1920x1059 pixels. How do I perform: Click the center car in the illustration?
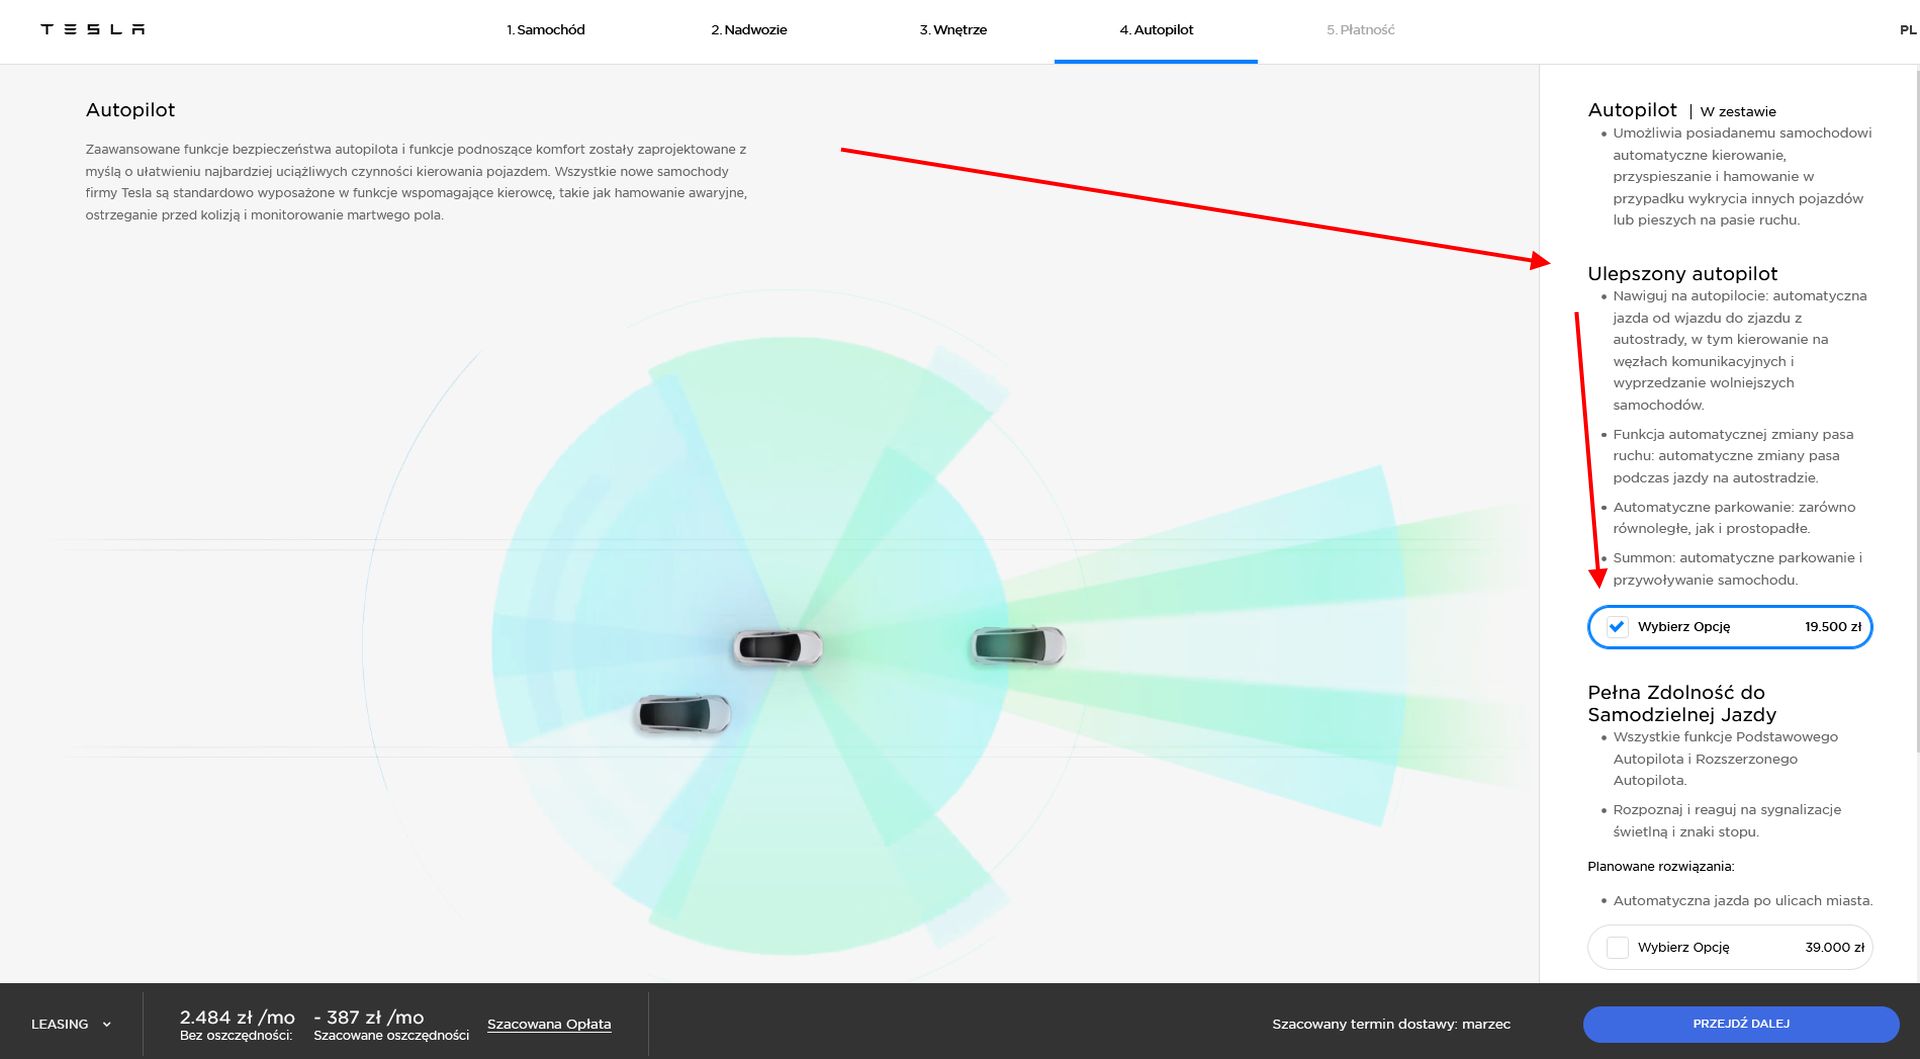point(778,648)
